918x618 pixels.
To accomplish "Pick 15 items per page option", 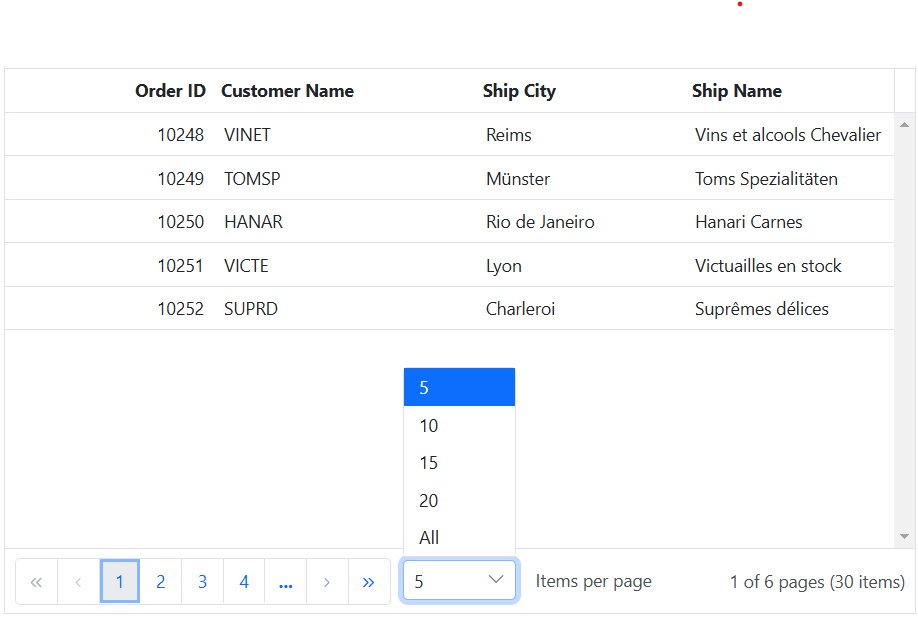I will pos(459,463).
